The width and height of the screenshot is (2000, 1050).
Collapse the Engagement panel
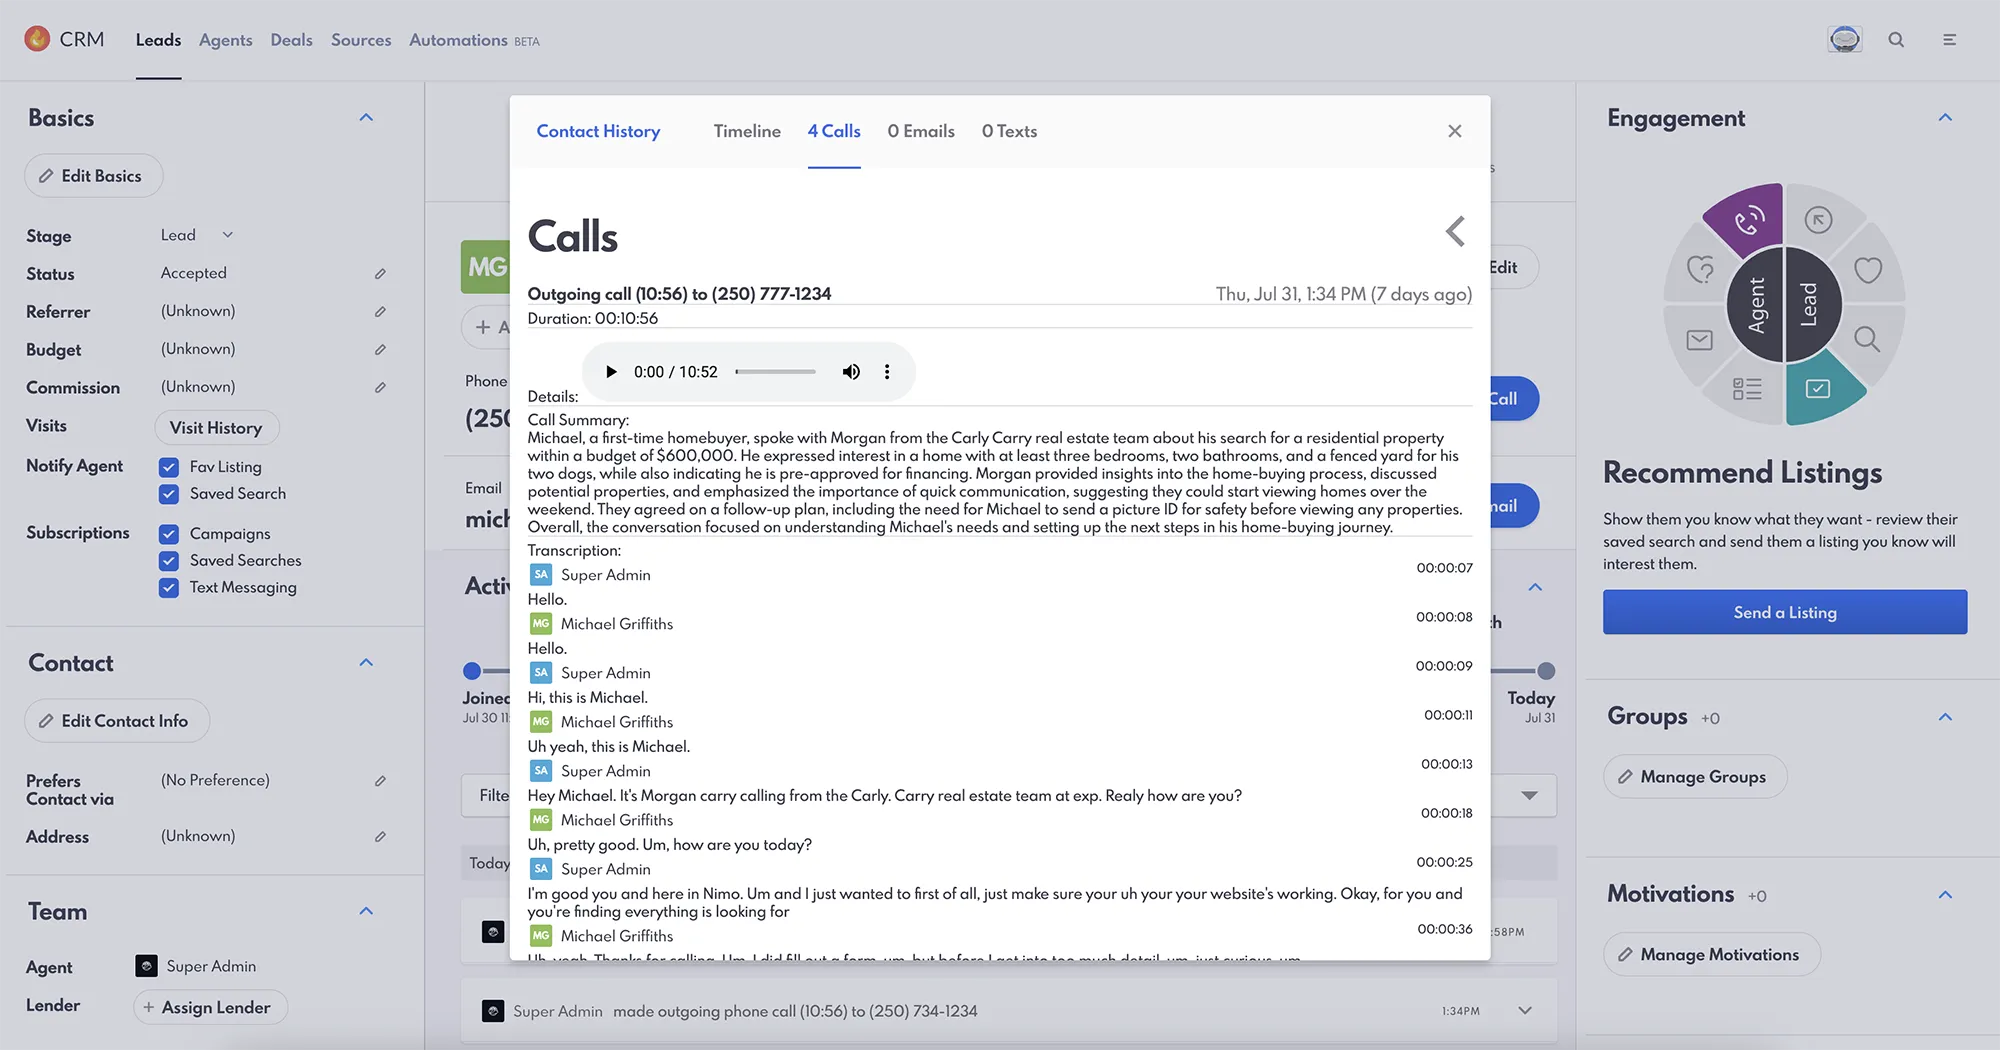coord(1945,118)
